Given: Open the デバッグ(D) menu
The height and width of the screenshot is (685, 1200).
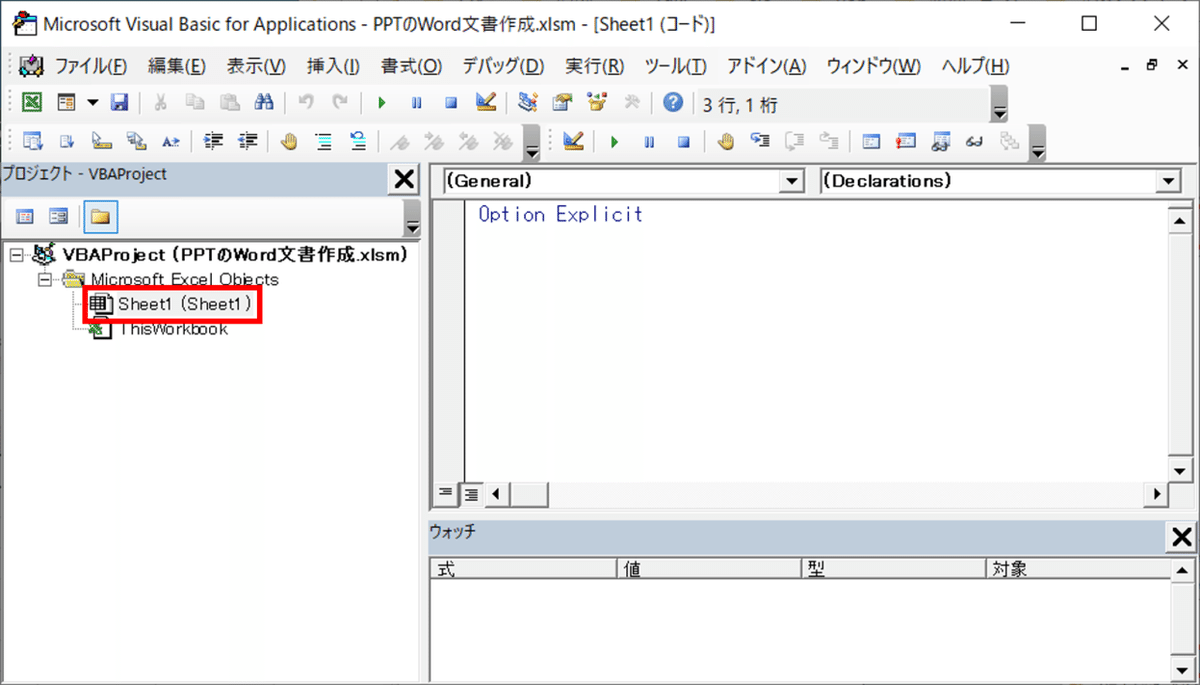Looking at the screenshot, I should point(503,66).
